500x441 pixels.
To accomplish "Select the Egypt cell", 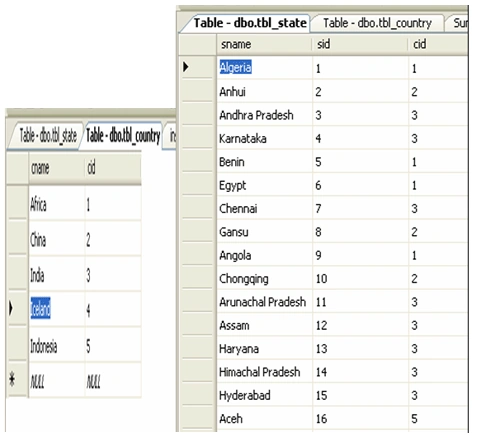I will [264, 185].
